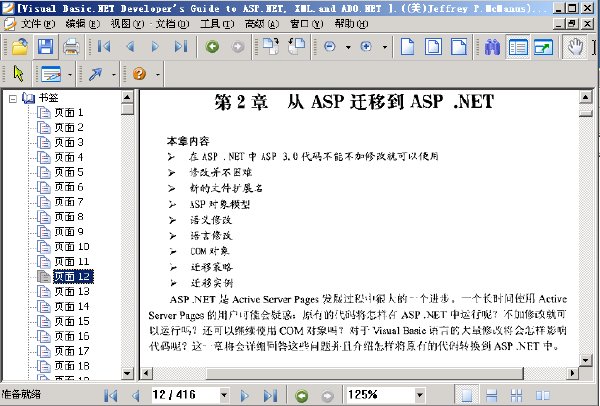Select bookmark 页面 1
The height and width of the screenshot is (406, 600).
tap(68, 113)
